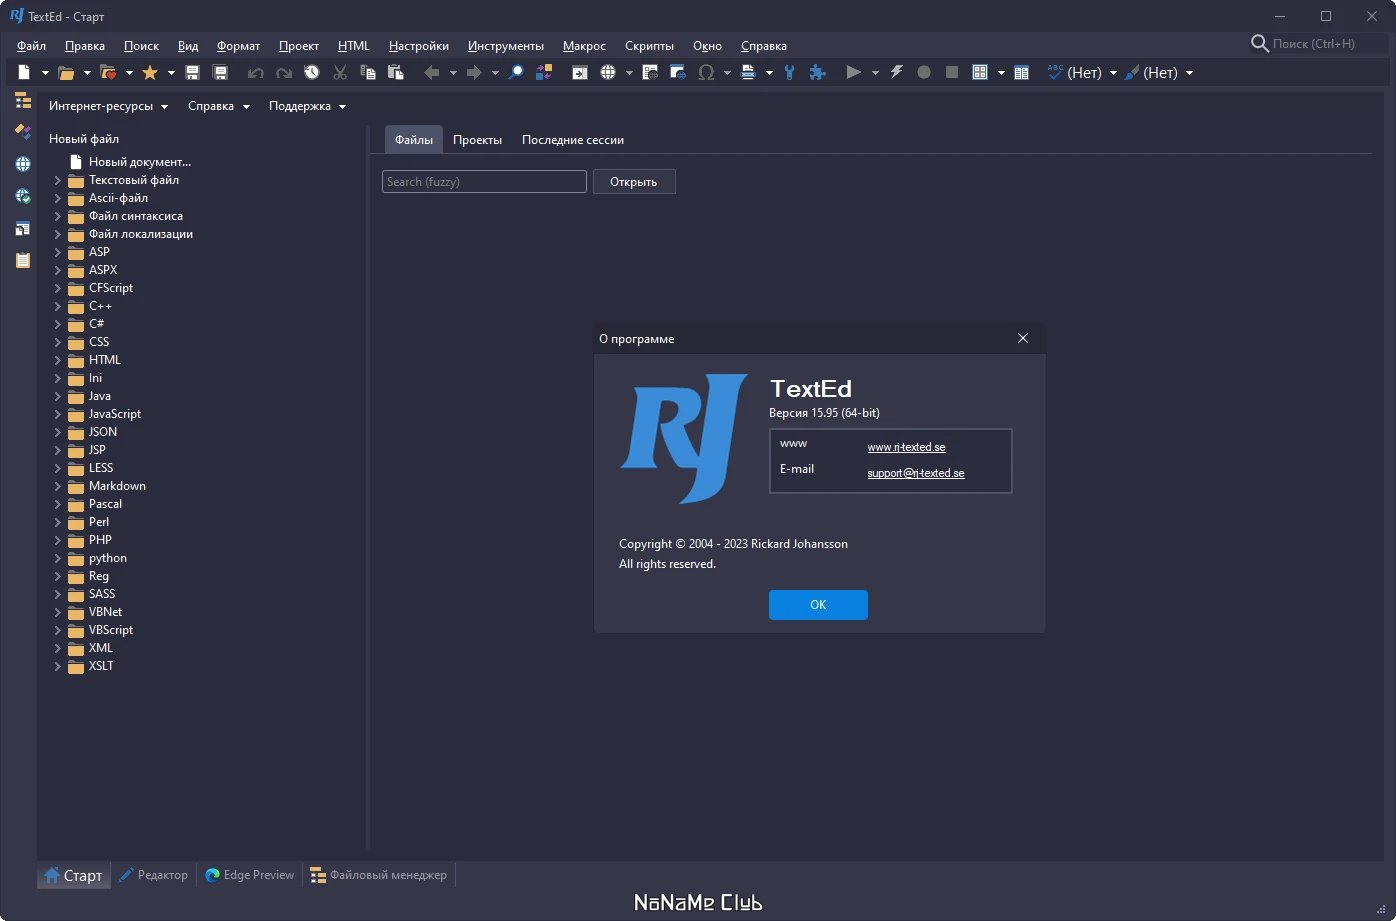Click the favorites star icon
Viewport: 1396px width, 921px height.
[x=150, y=72]
